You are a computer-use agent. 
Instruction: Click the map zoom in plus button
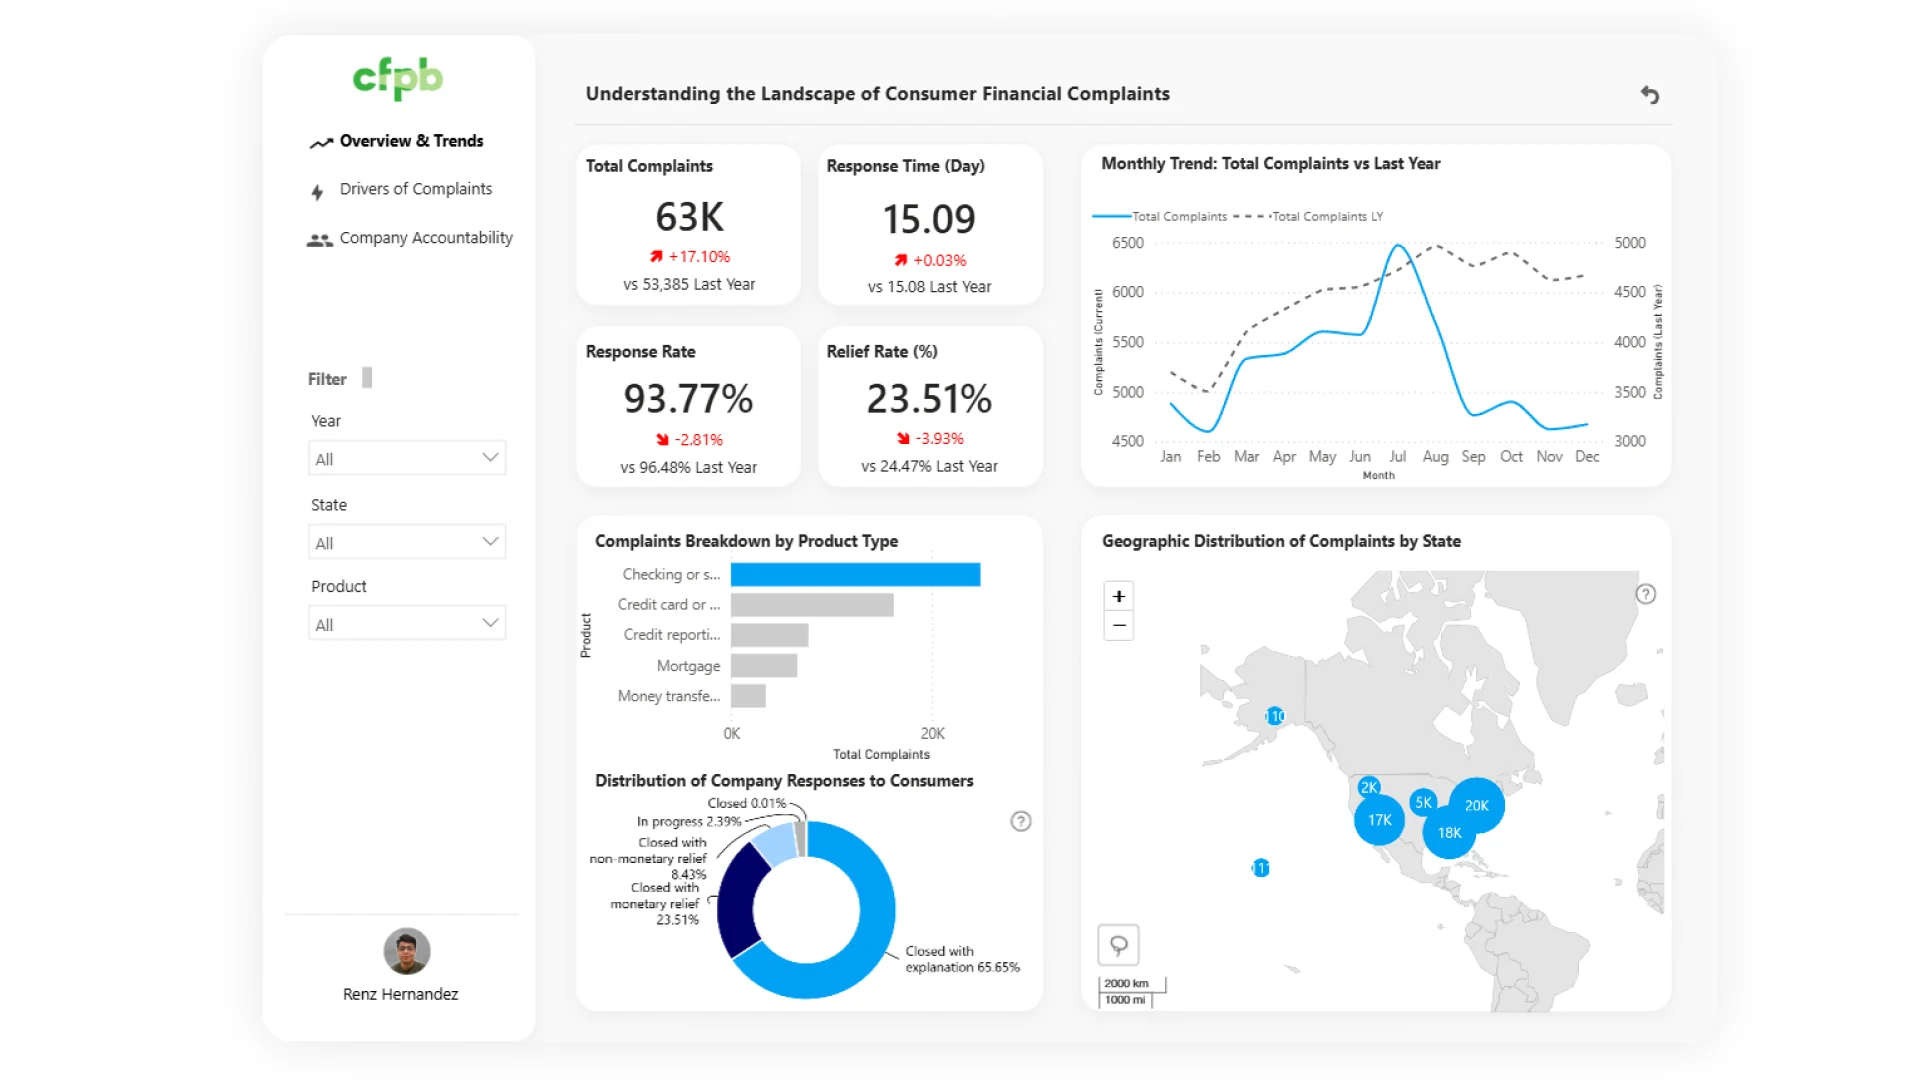coord(1119,596)
